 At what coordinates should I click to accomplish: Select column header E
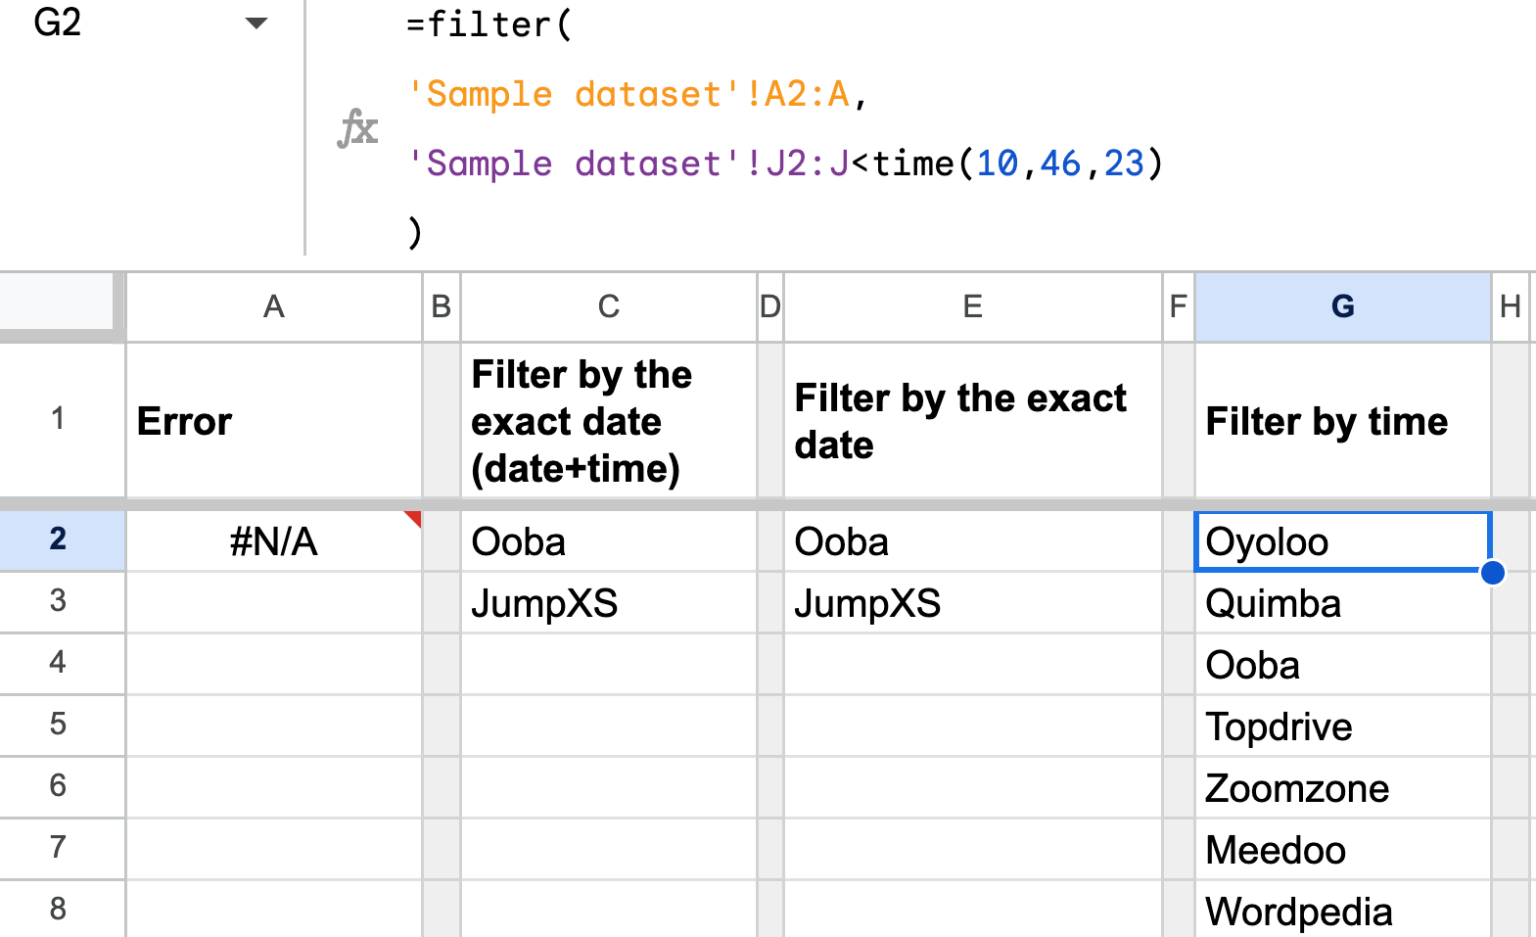click(971, 307)
